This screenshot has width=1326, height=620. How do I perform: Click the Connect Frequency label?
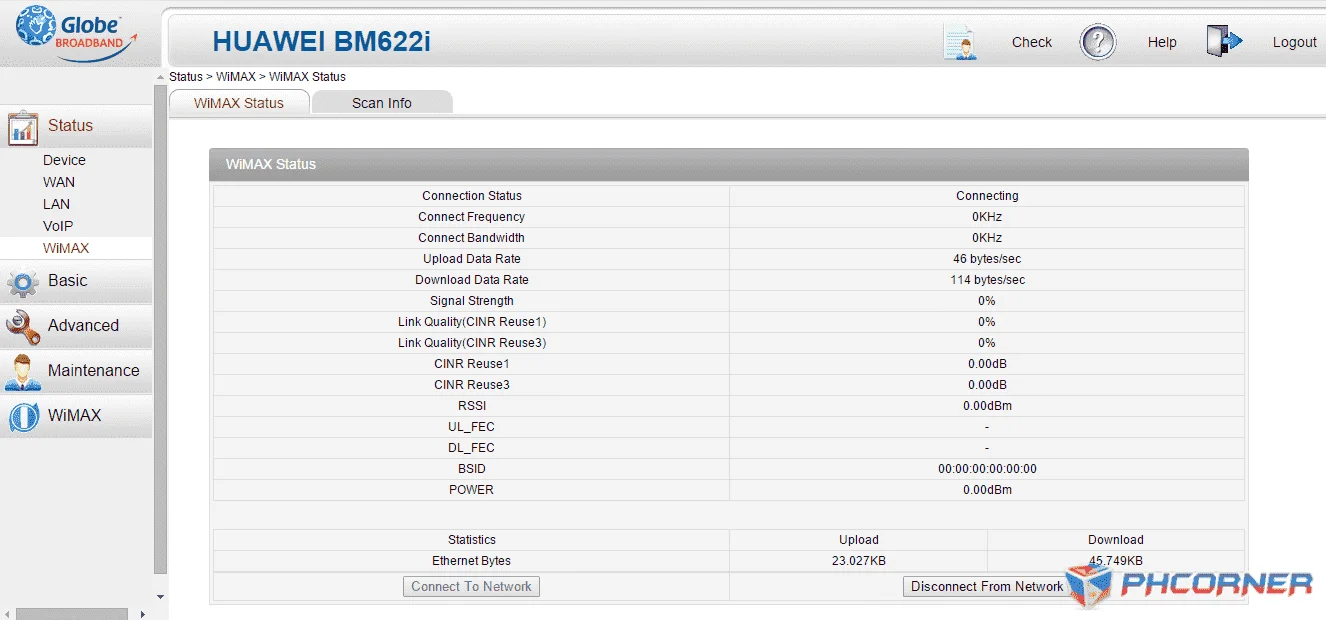(x=472, y=217)
